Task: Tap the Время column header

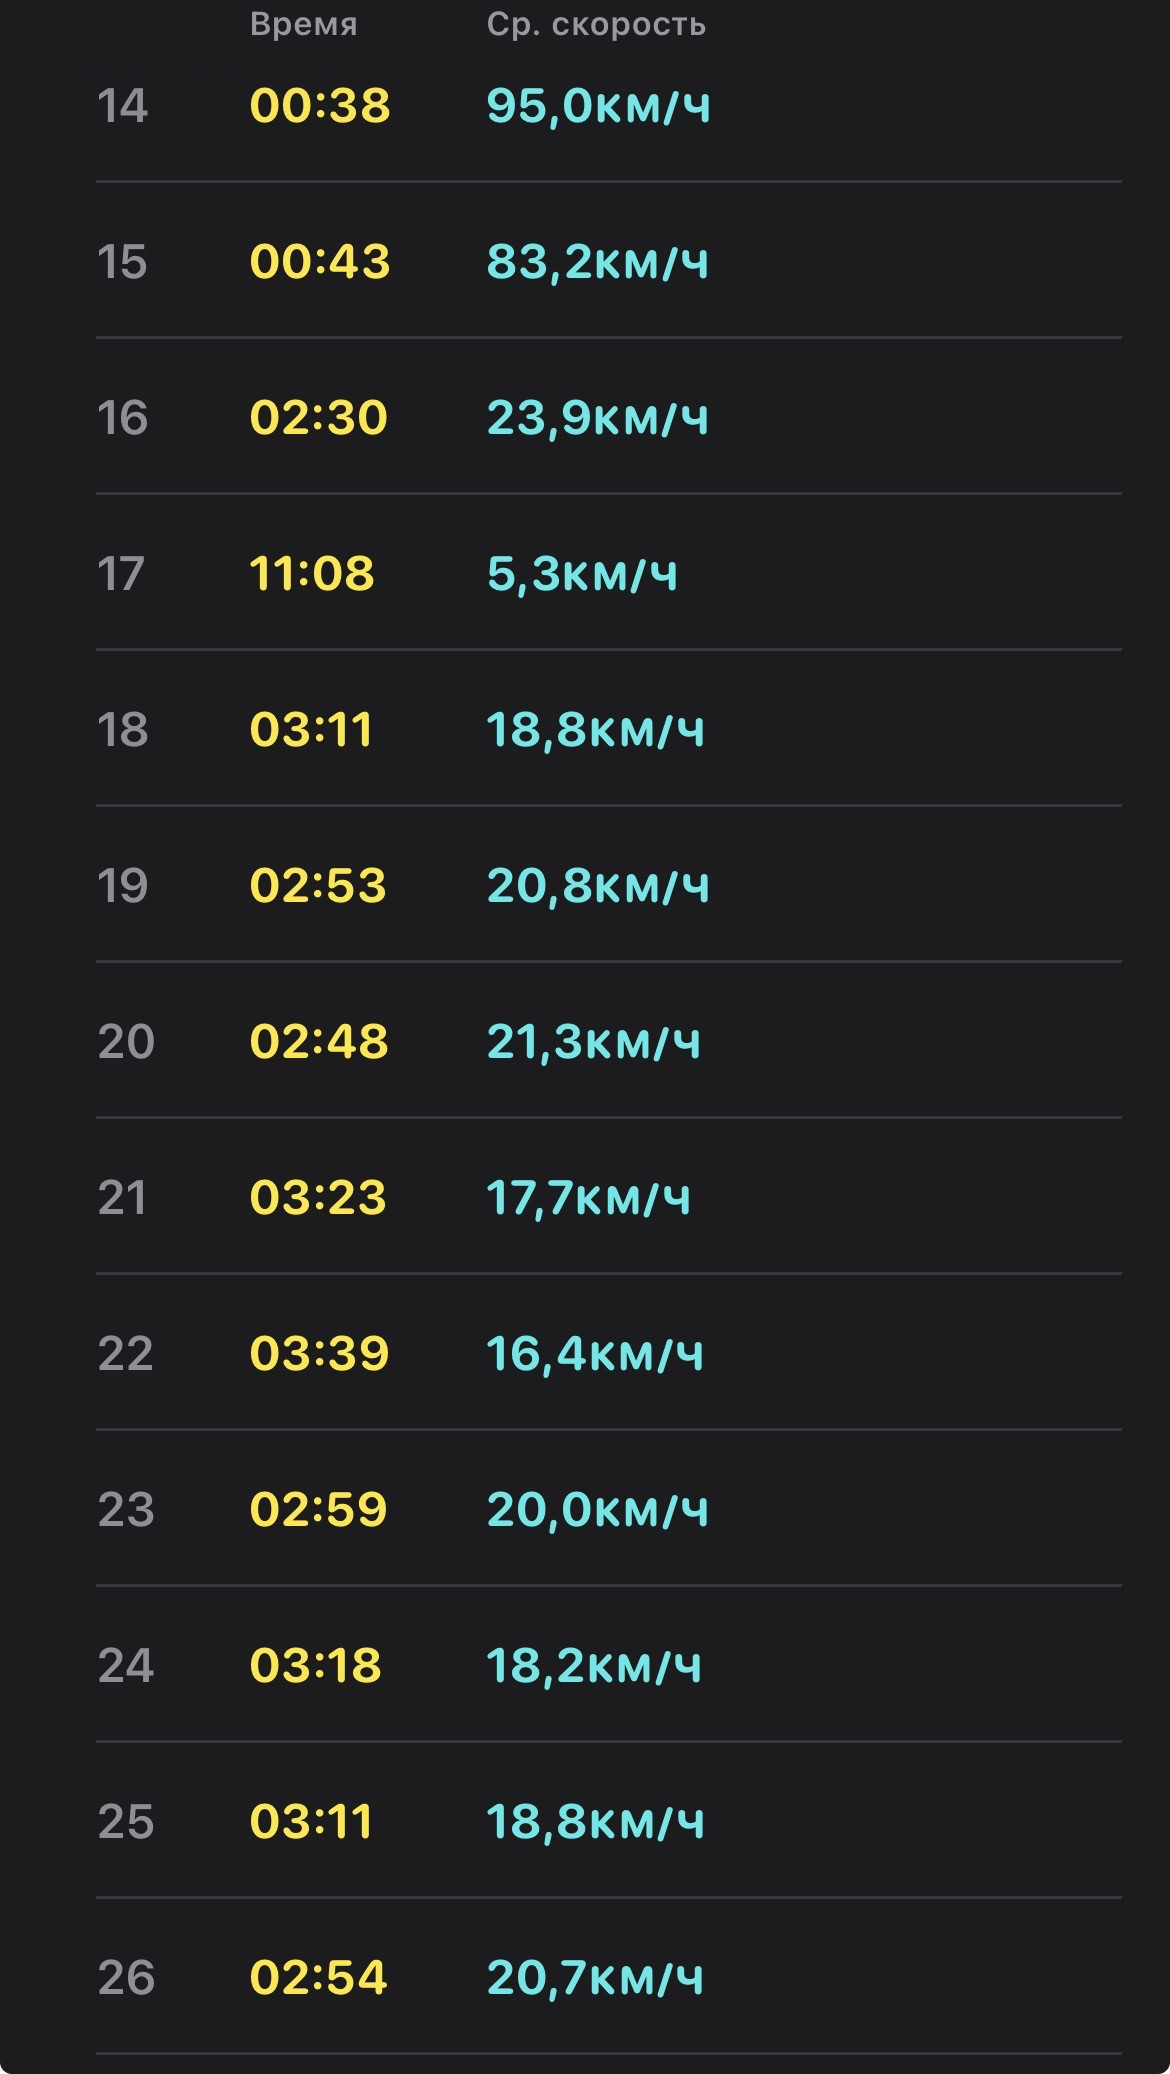Action: (304, 24)
